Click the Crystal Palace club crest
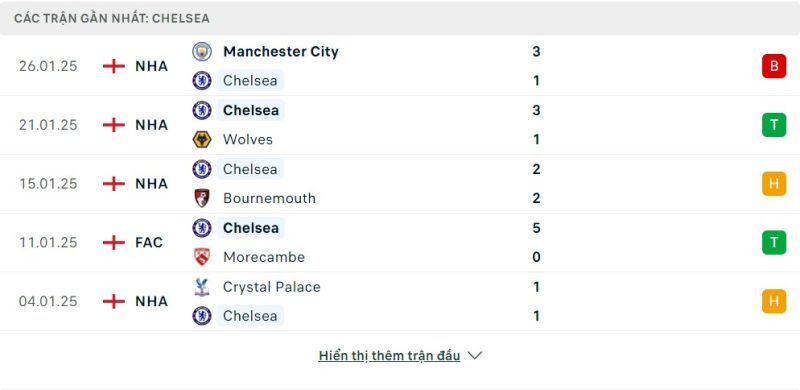The height and width of the screenshot is (390, 800). [x=202, y=287]
